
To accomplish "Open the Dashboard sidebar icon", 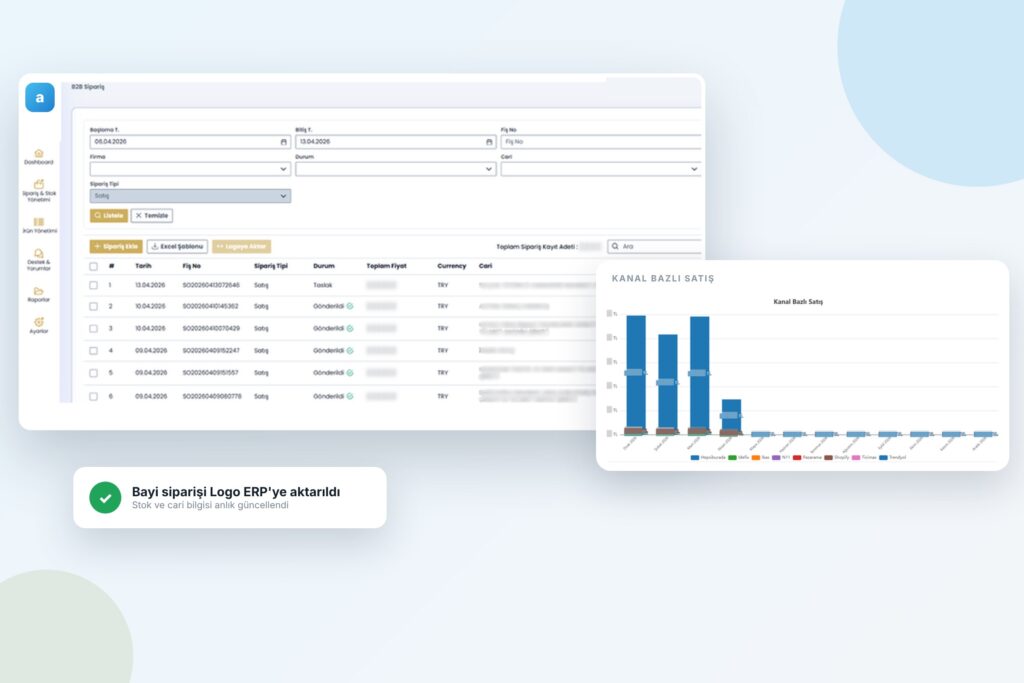I will [x=39, y=153].
